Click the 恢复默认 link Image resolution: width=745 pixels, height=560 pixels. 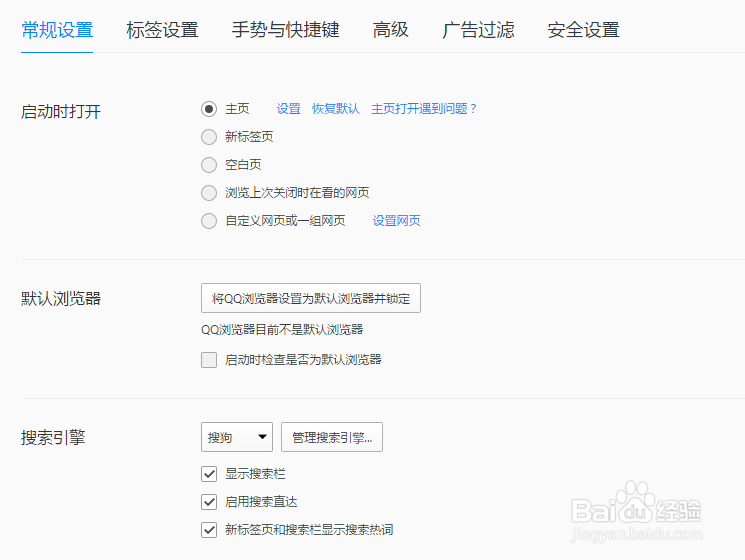click(x=336, y=109)
